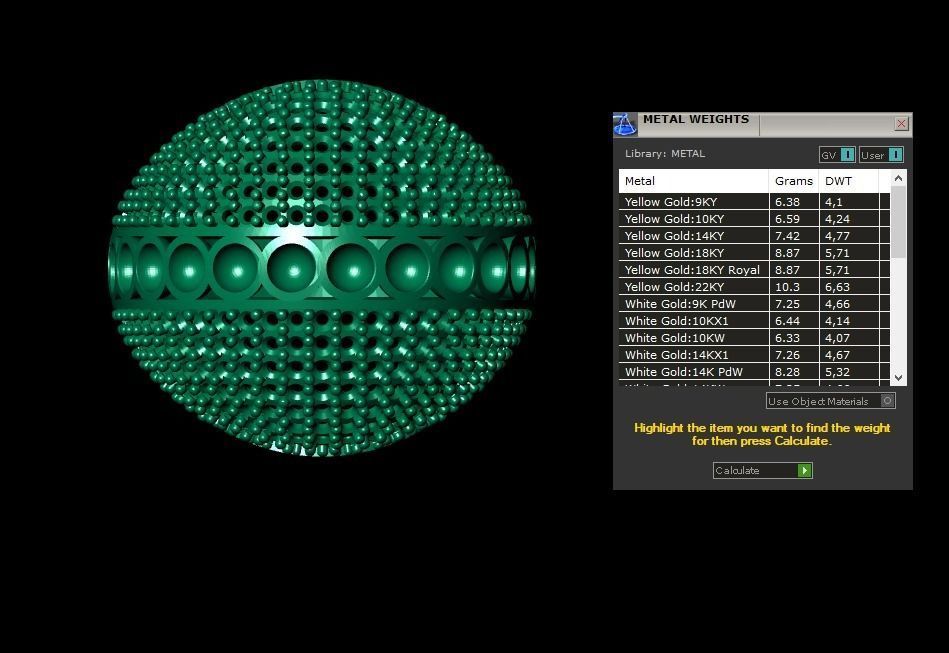Click the 6.59 grams value
949x653 pixels.
point(787,219)
